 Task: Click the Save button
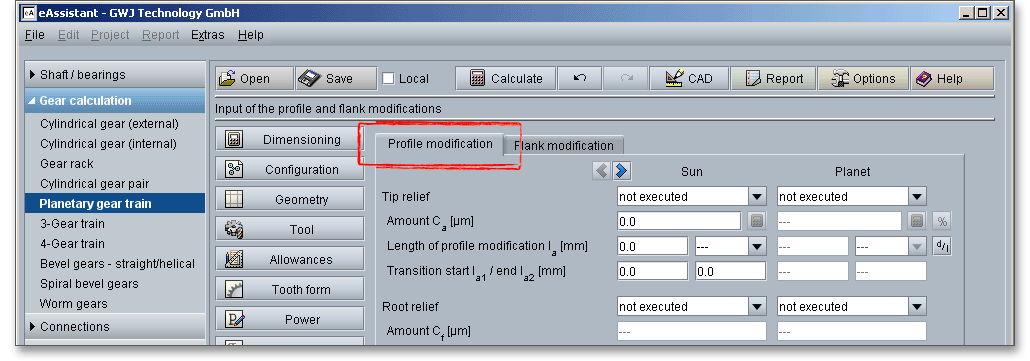pyautogui.click(x=336, y=79)
